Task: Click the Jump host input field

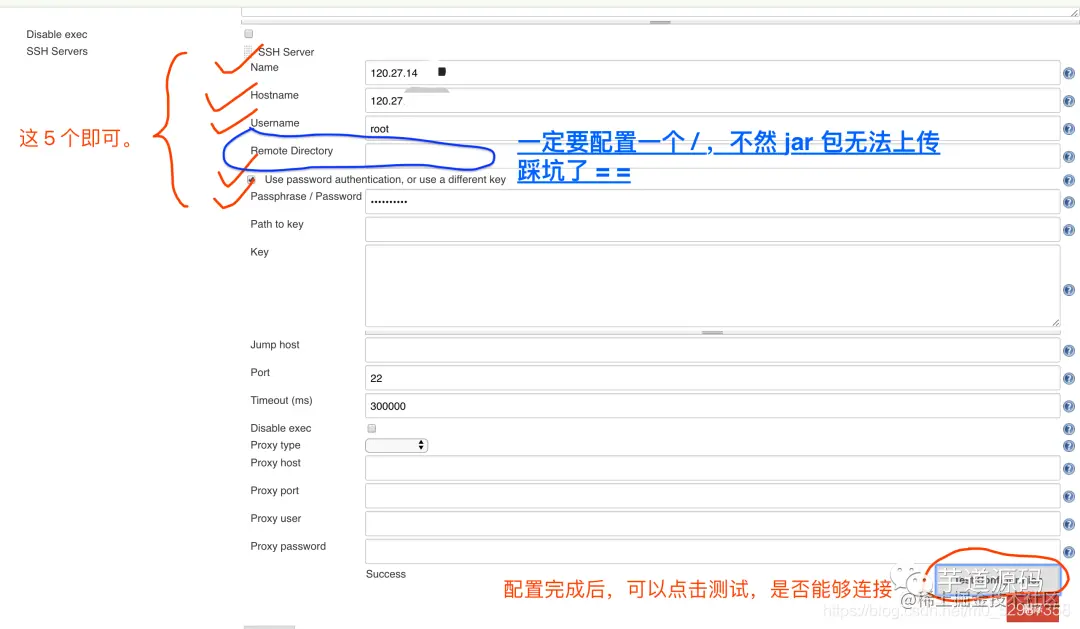Action: (x=712, y=350)
